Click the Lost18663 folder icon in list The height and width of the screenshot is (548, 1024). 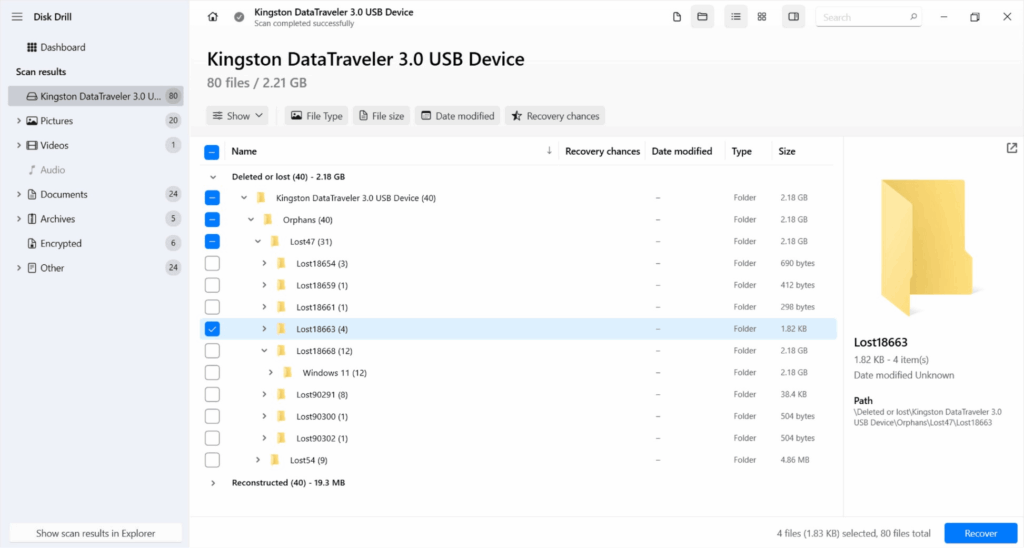281,329
